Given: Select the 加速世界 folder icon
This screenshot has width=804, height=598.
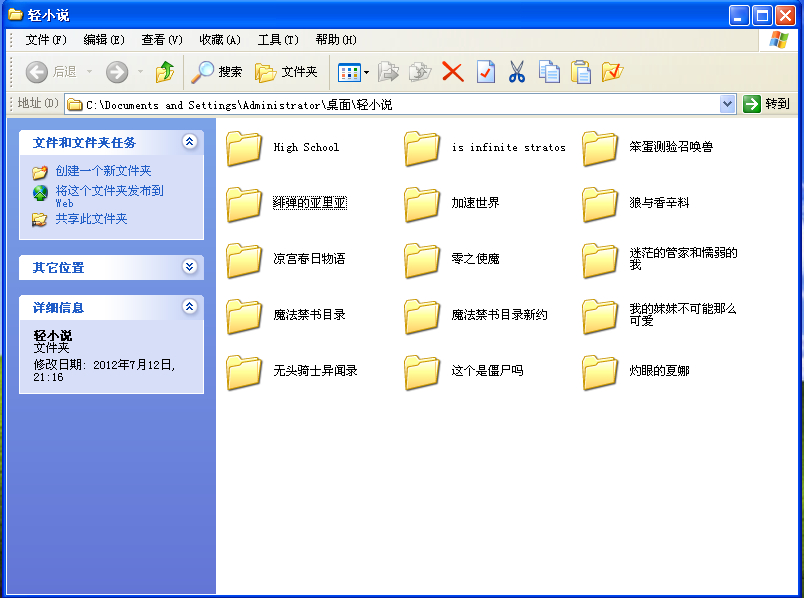Looking at the screenshot, I should pyautogui.click(x=422, y=204).
